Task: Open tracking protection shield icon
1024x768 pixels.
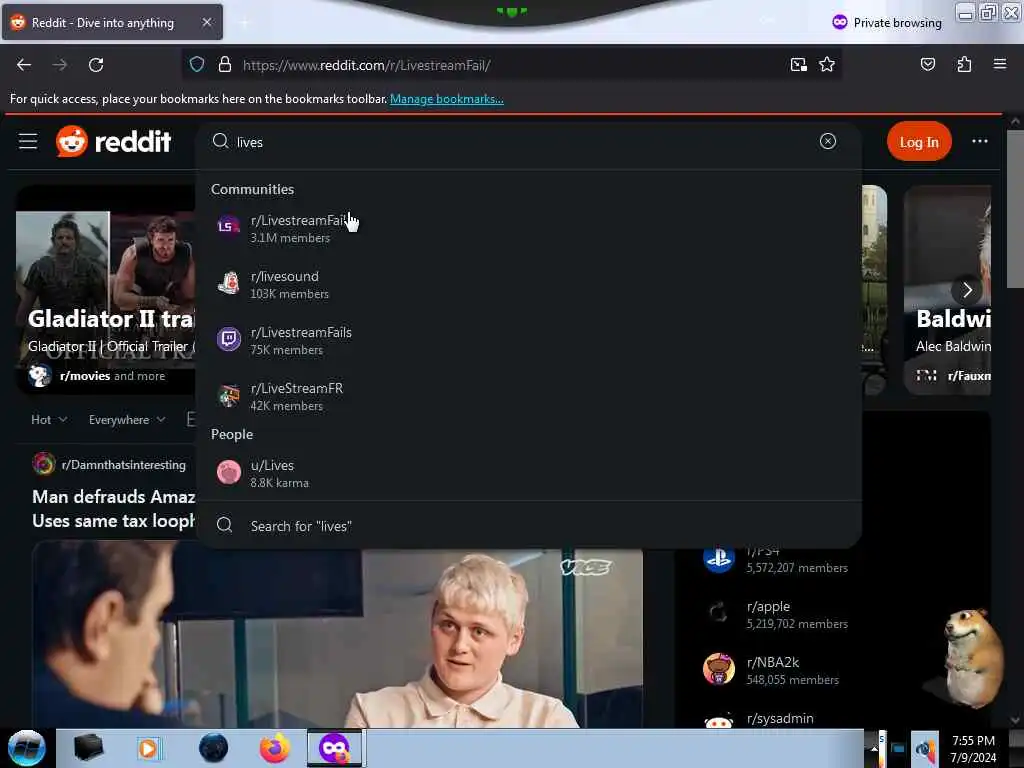Action: [197, 65]
